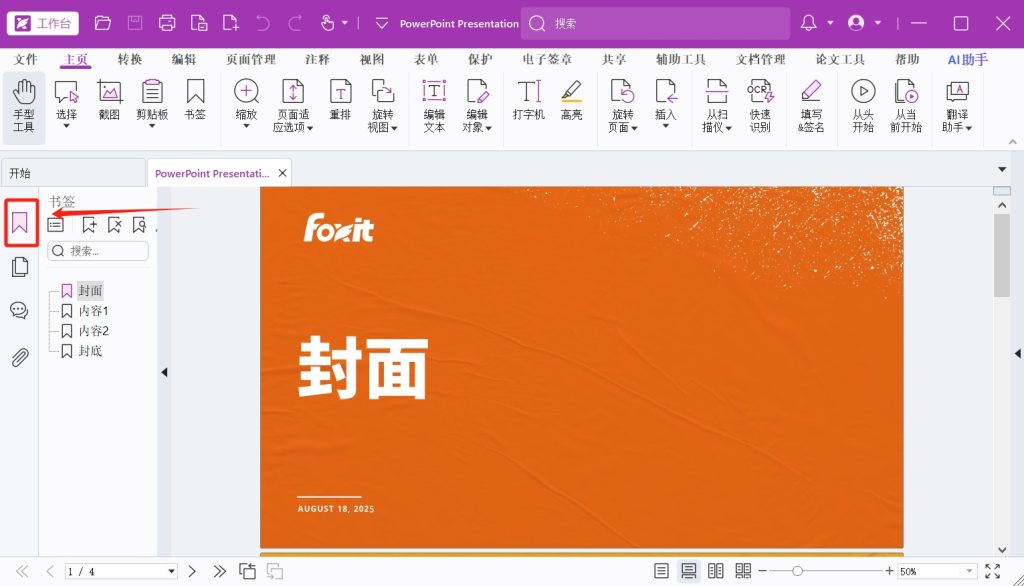Screen dimensions: 1024x586
Task: Click the zoom slider handle
Action: (797, 571)
